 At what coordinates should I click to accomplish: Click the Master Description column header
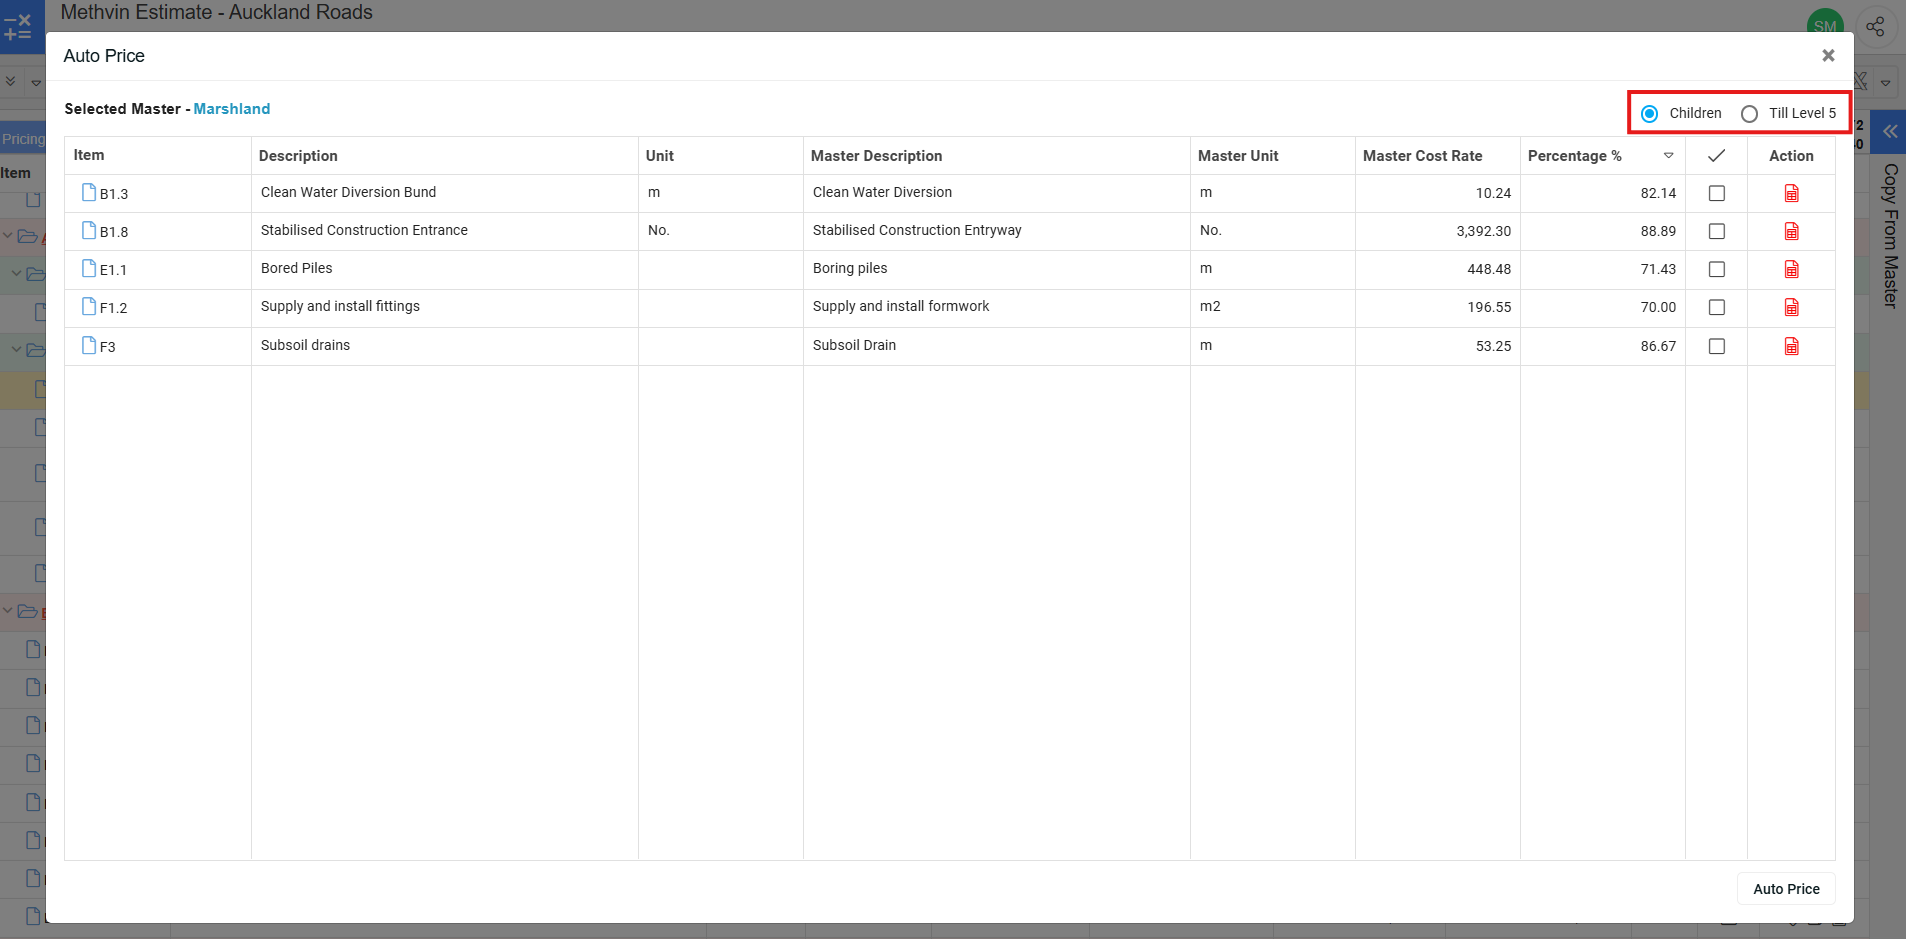click(876, 156)
